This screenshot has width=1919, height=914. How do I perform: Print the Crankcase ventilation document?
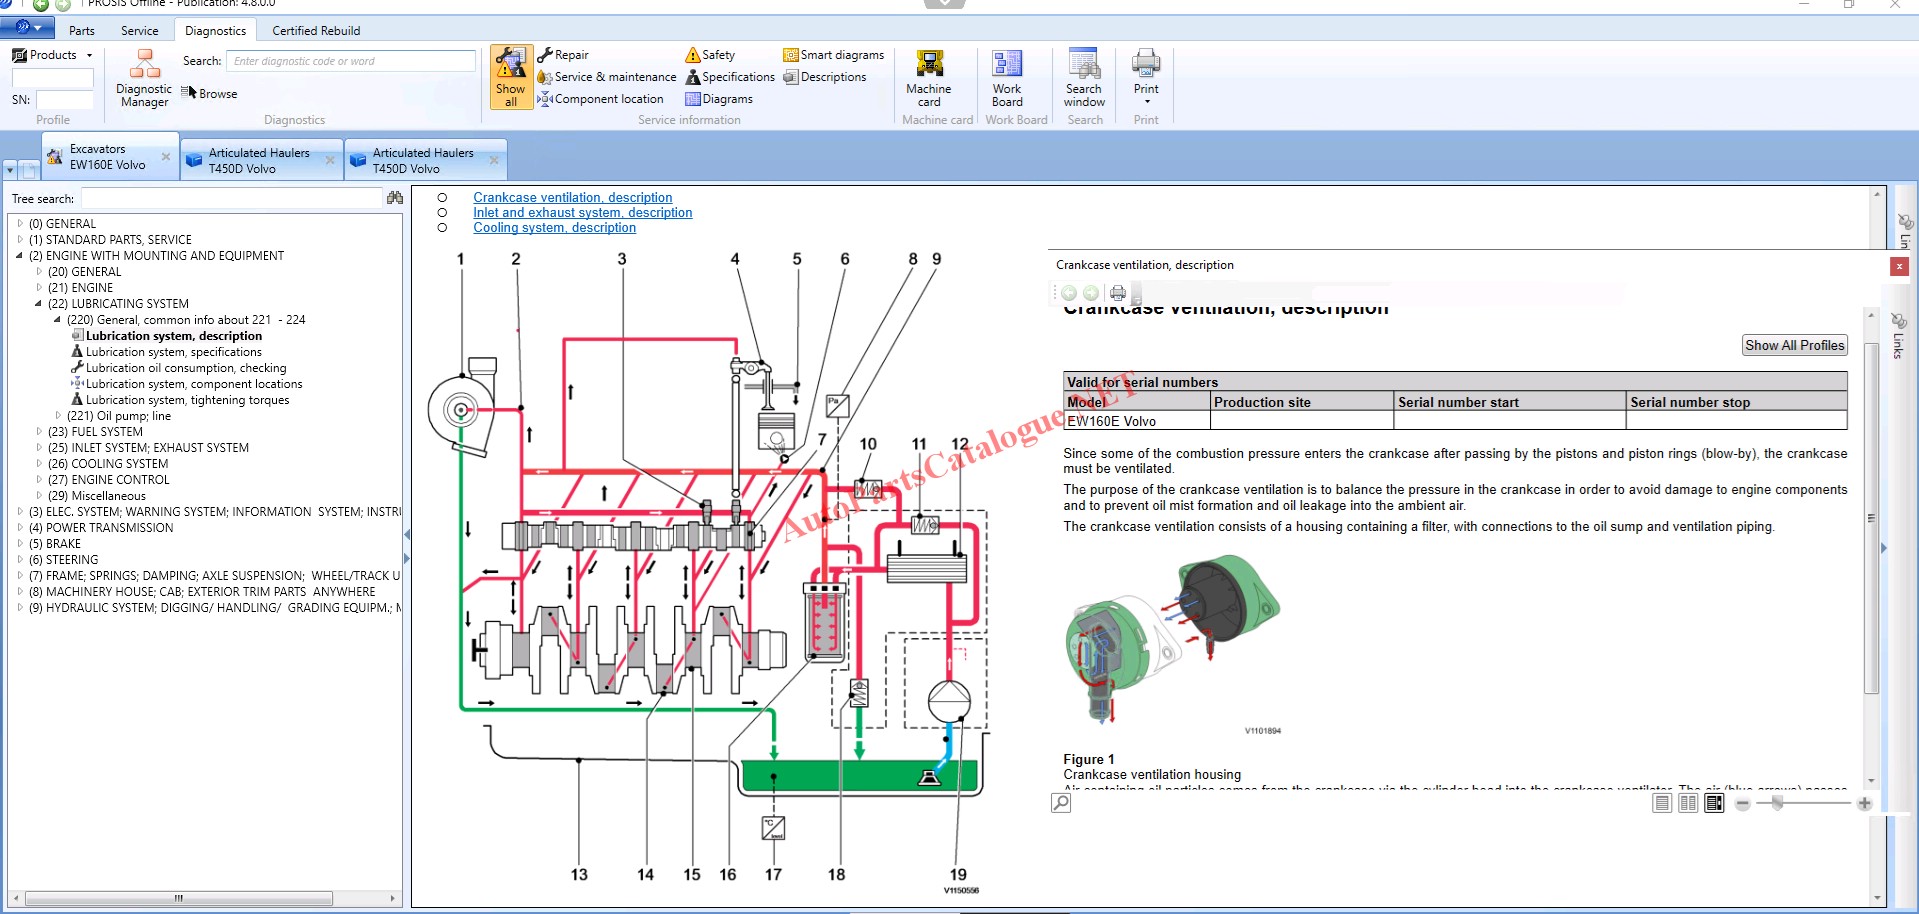pos(1118,293)
